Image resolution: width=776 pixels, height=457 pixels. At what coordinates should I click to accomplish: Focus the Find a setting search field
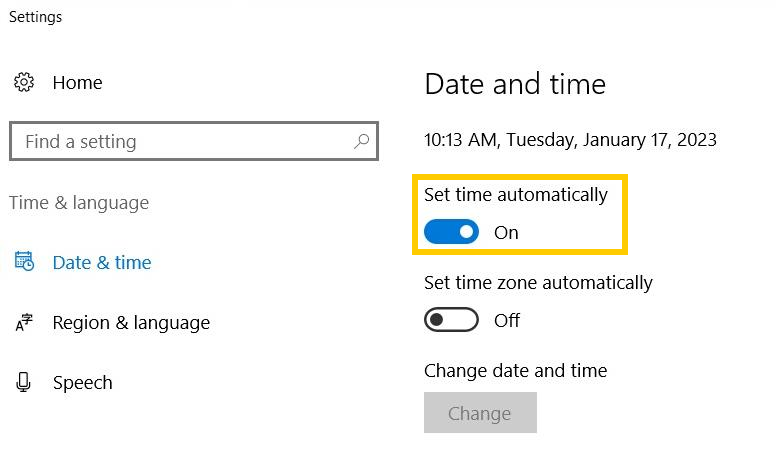pyautogui.click(x=194, y=141)
